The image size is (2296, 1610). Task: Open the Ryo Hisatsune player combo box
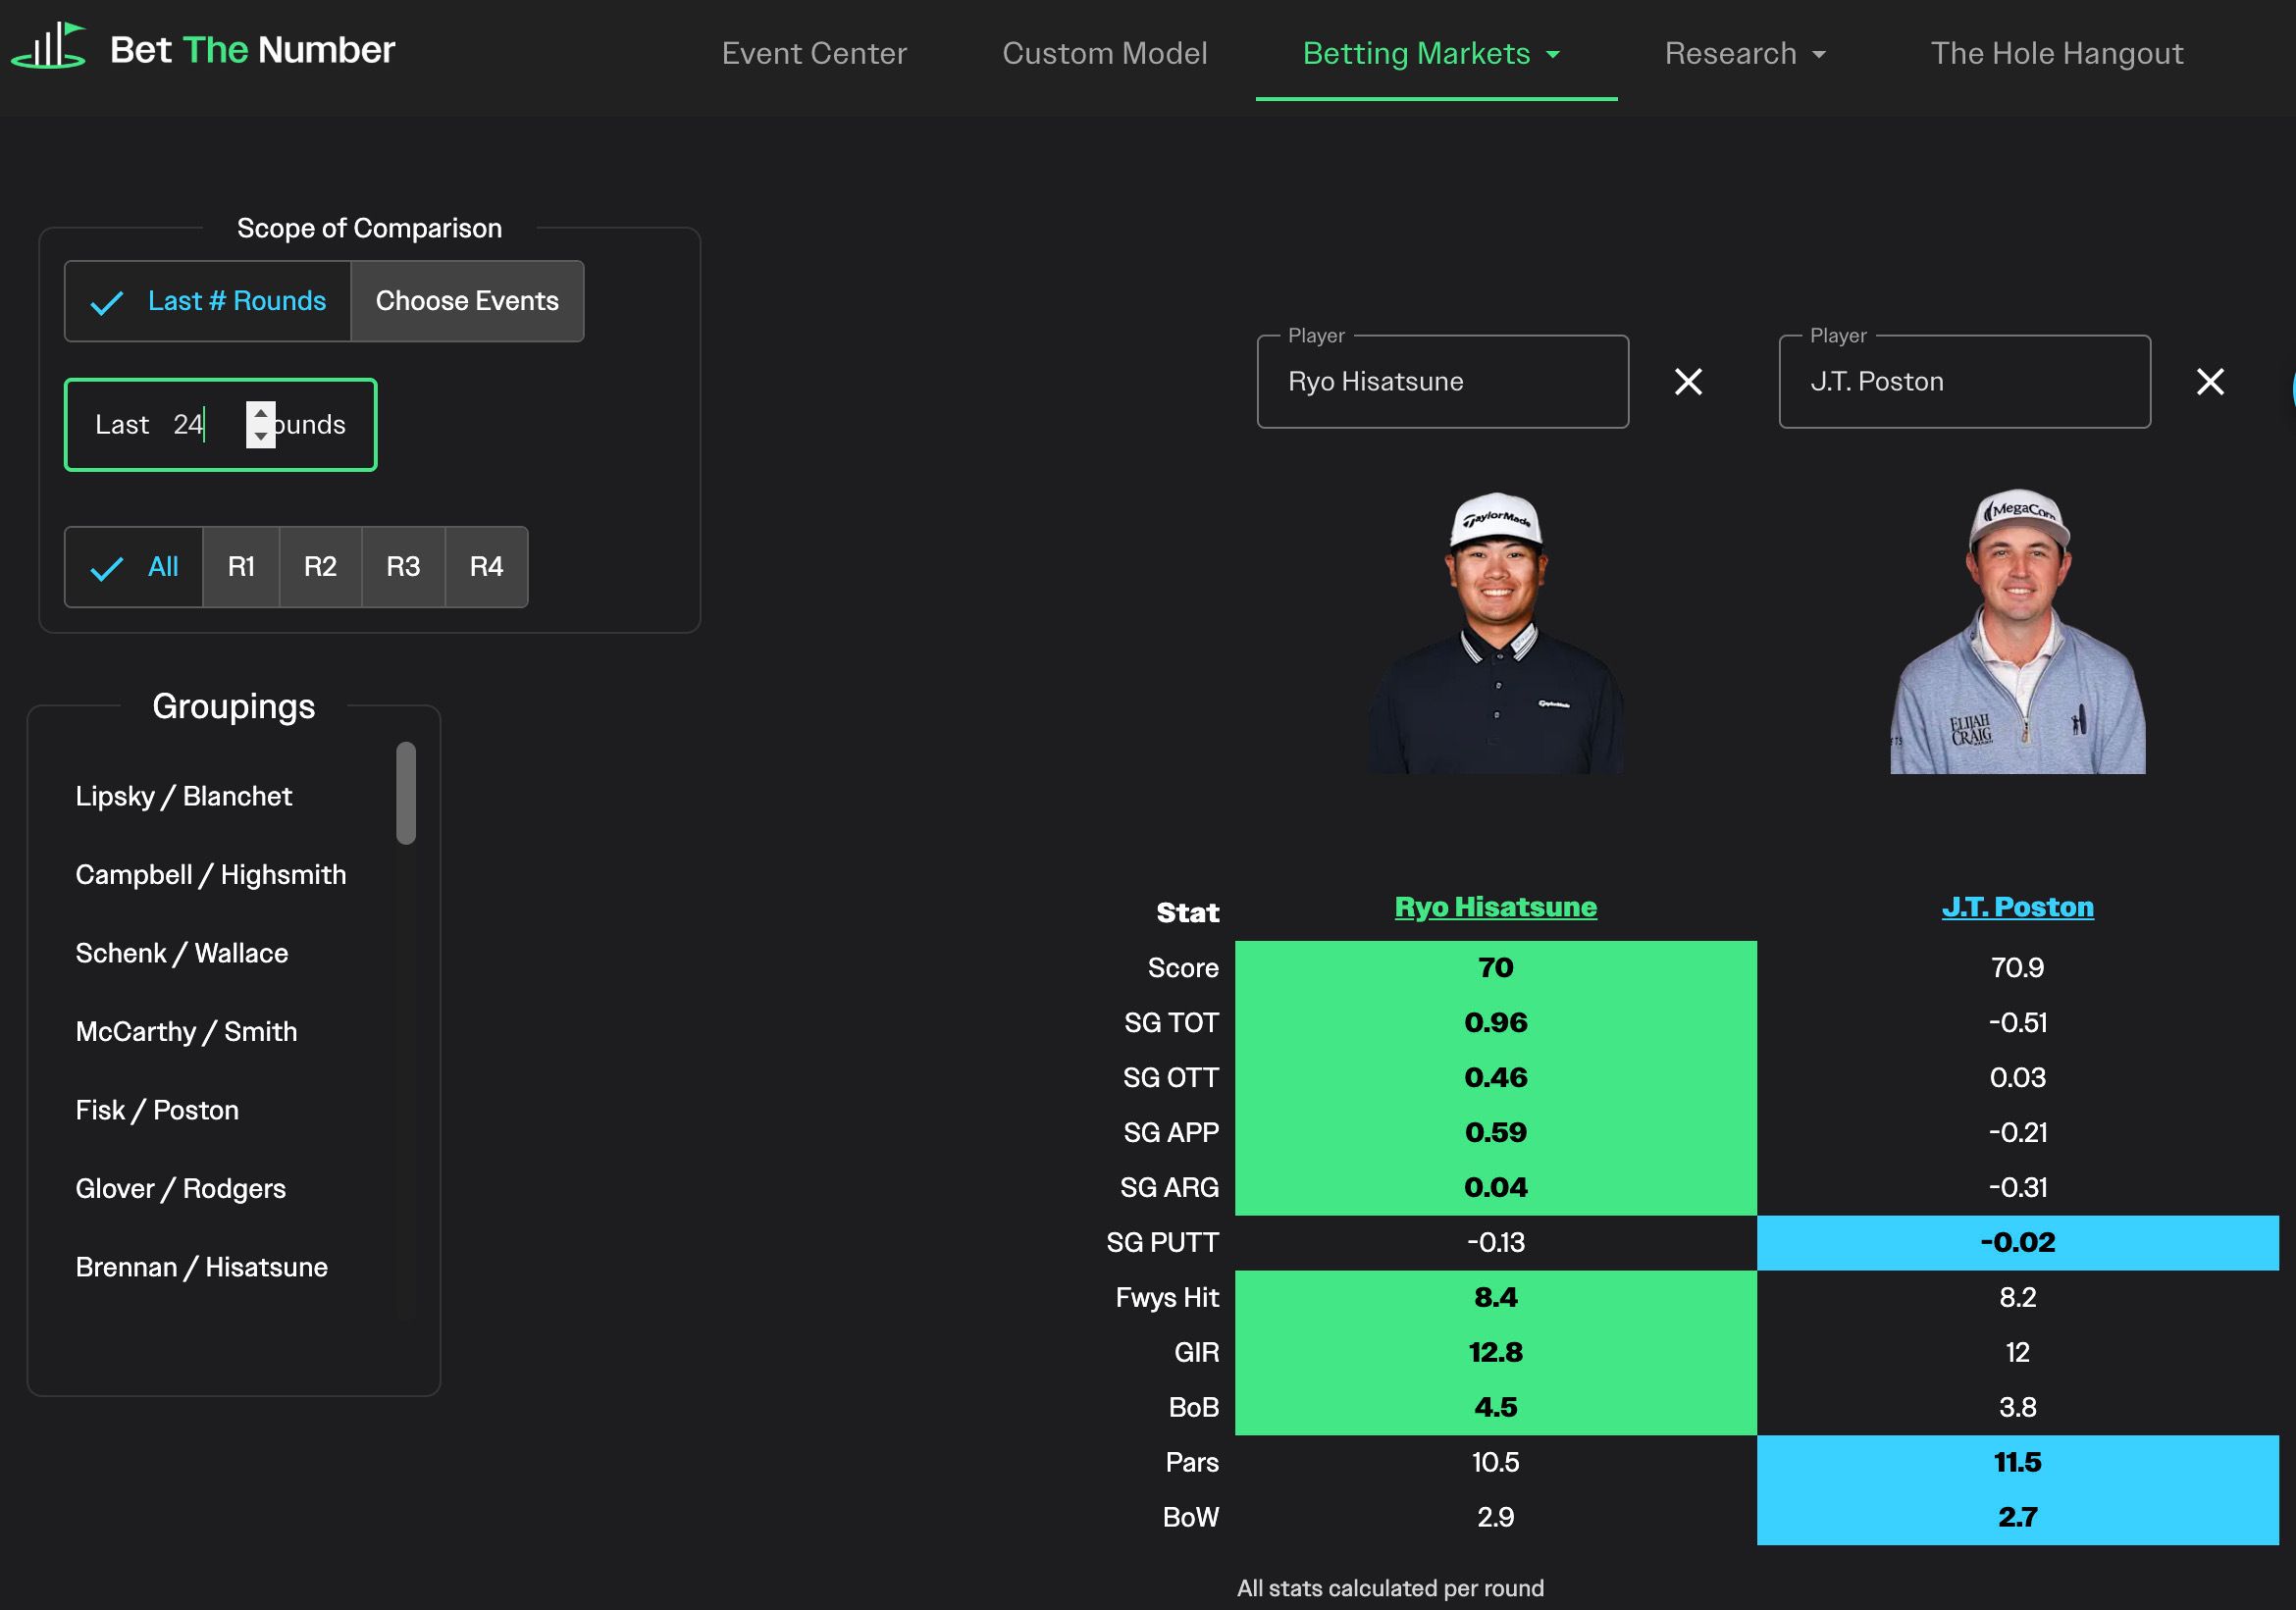pos(1441,381)
